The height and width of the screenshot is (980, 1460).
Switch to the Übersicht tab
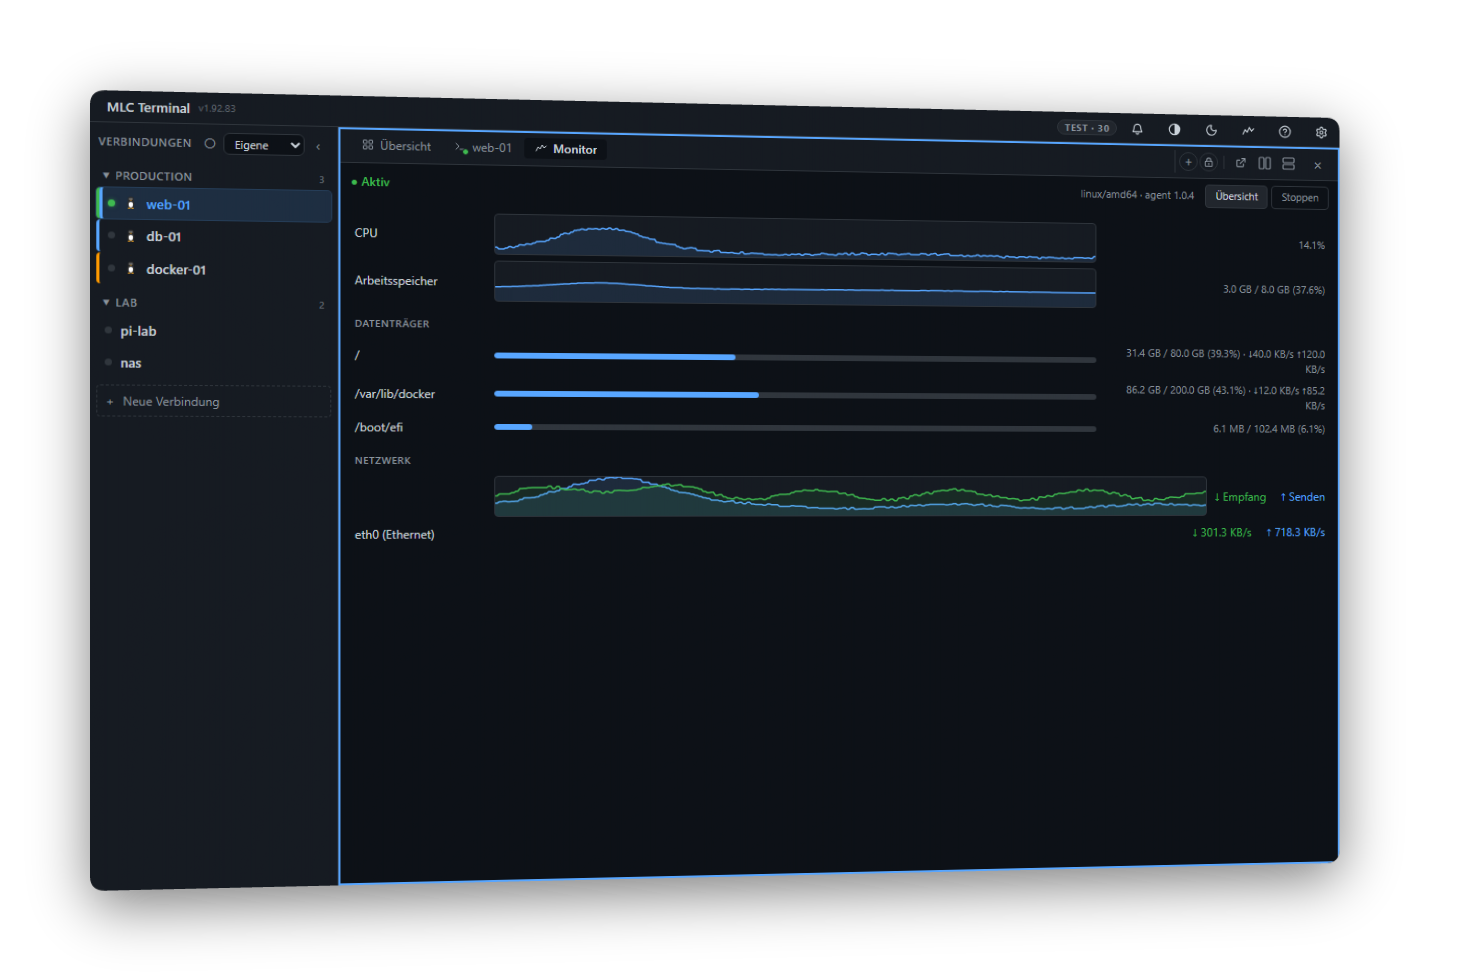pos(397,146)
